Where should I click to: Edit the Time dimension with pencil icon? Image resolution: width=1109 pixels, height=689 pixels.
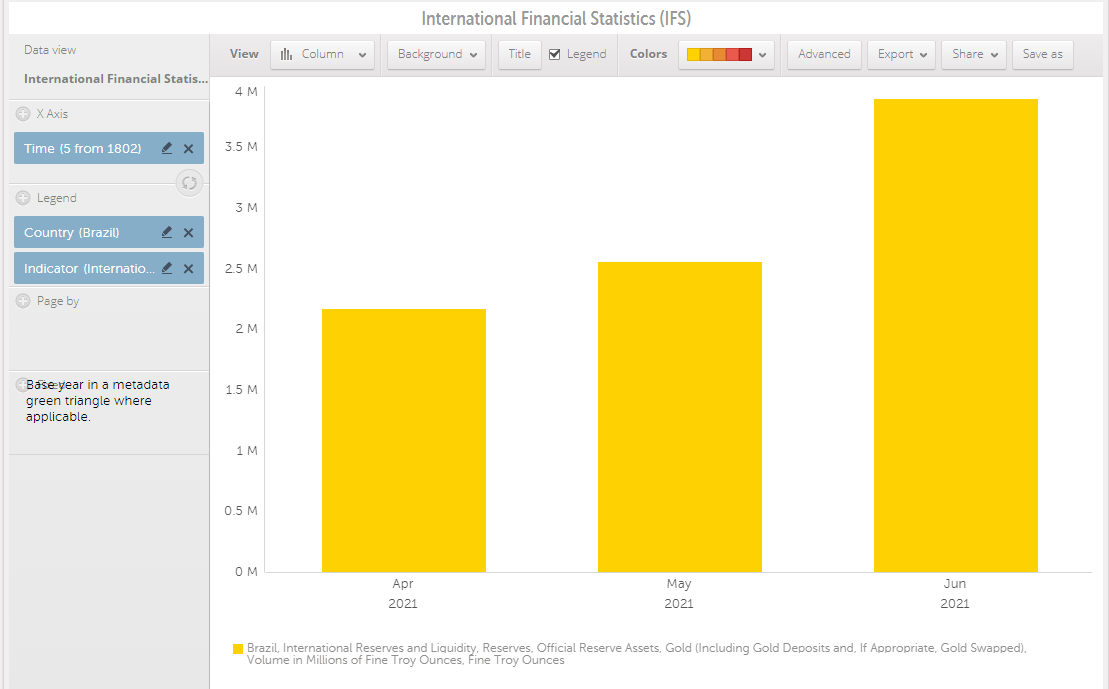(167, 148)
